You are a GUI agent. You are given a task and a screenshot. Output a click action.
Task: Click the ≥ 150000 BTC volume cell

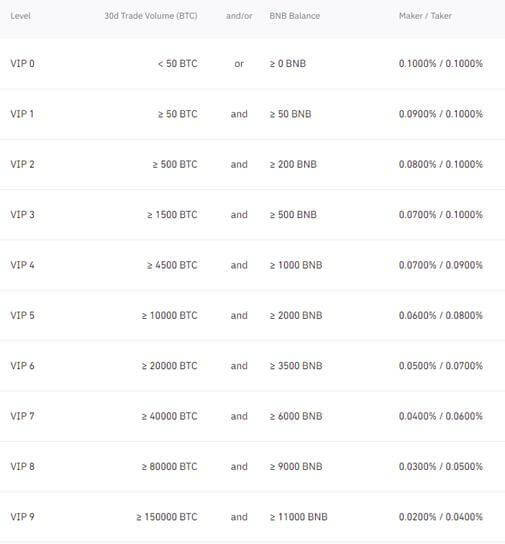[x=167, y=517]
